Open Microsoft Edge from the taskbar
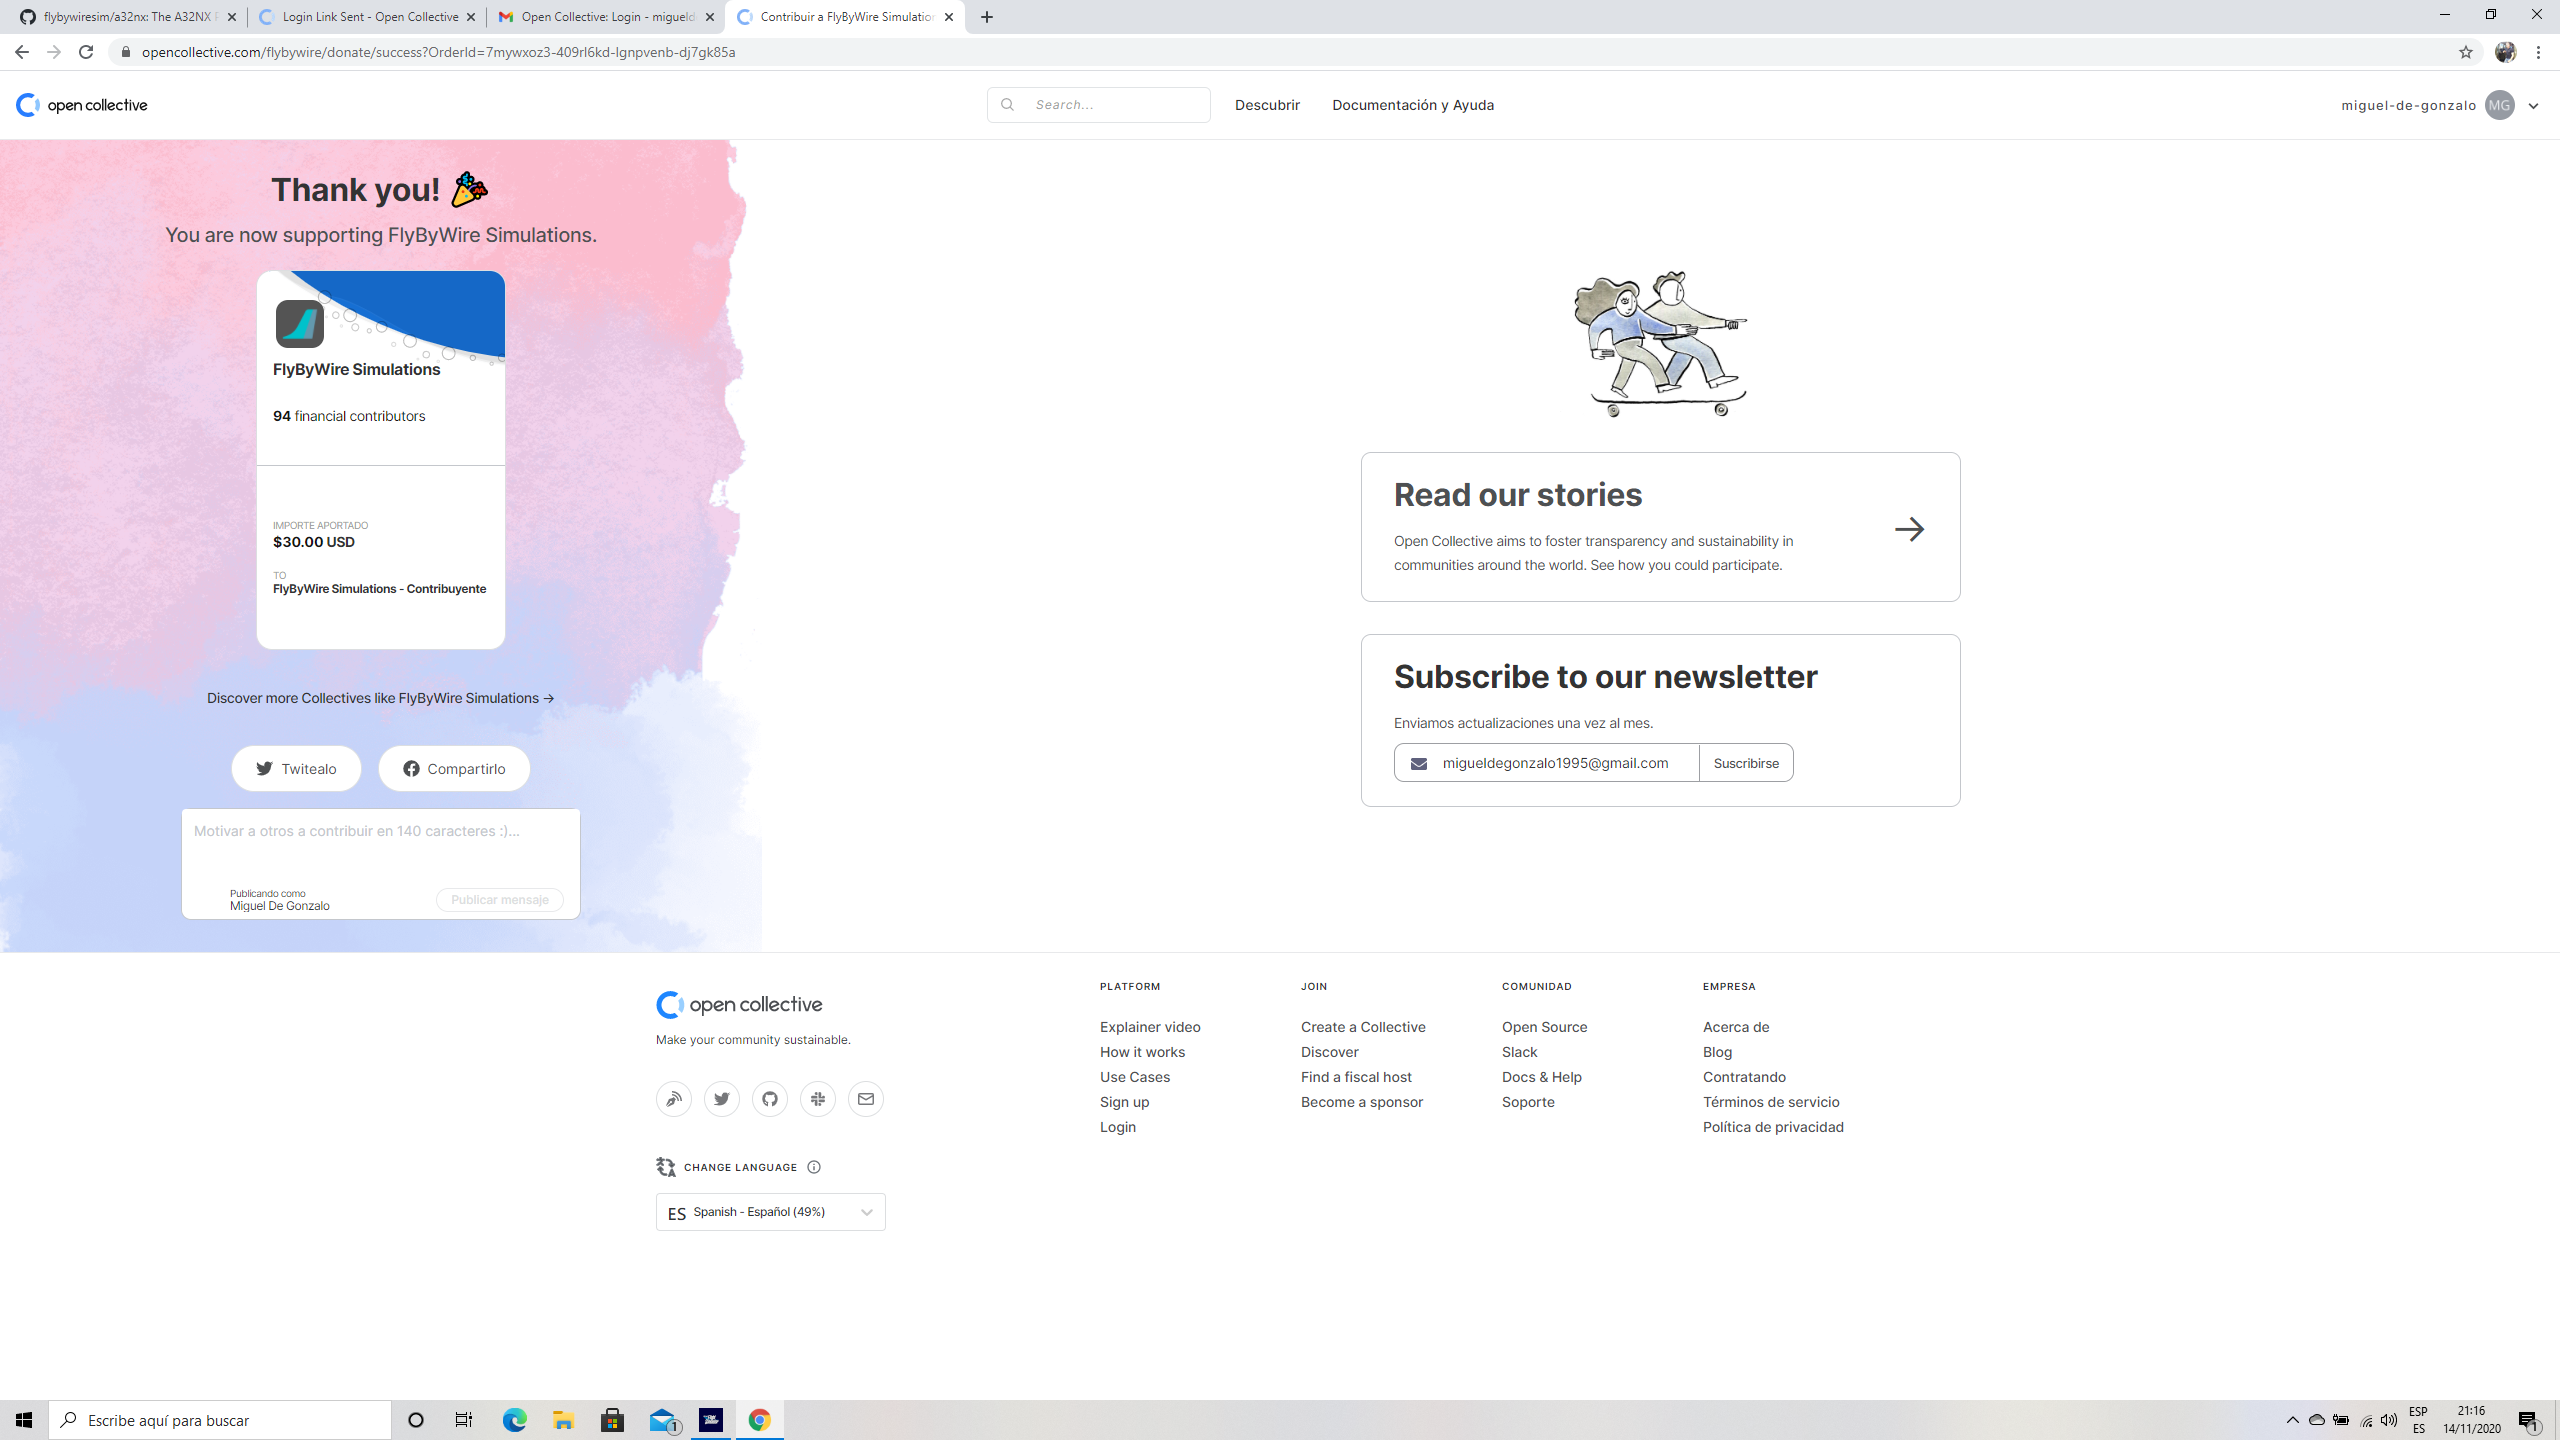The height and width of the screenshot is (1440, 2560). point(514,1420)
